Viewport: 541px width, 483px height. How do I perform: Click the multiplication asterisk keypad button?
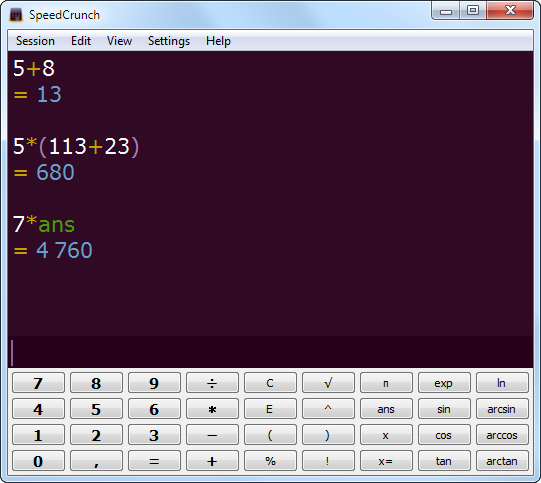(212, 409)
